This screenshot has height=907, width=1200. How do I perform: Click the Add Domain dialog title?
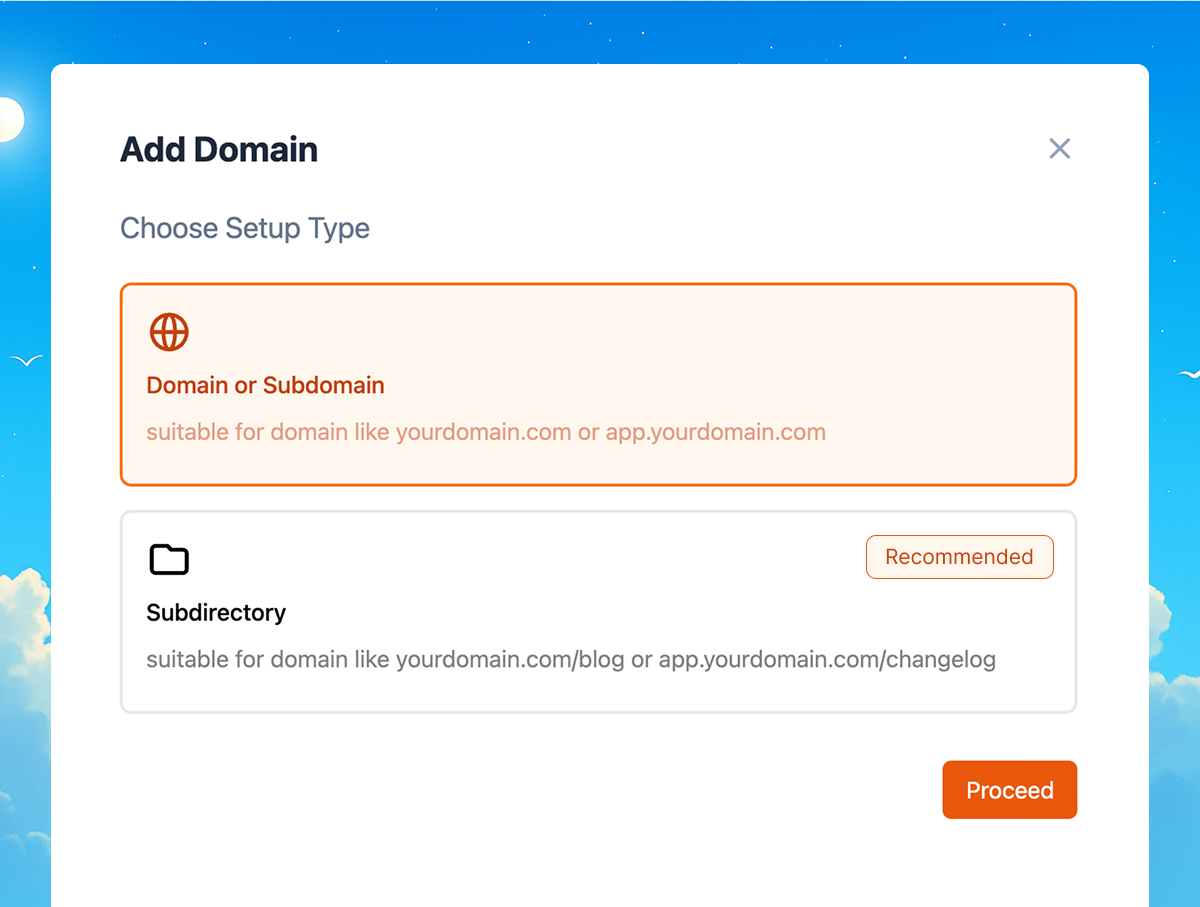(x=218, y=149)
